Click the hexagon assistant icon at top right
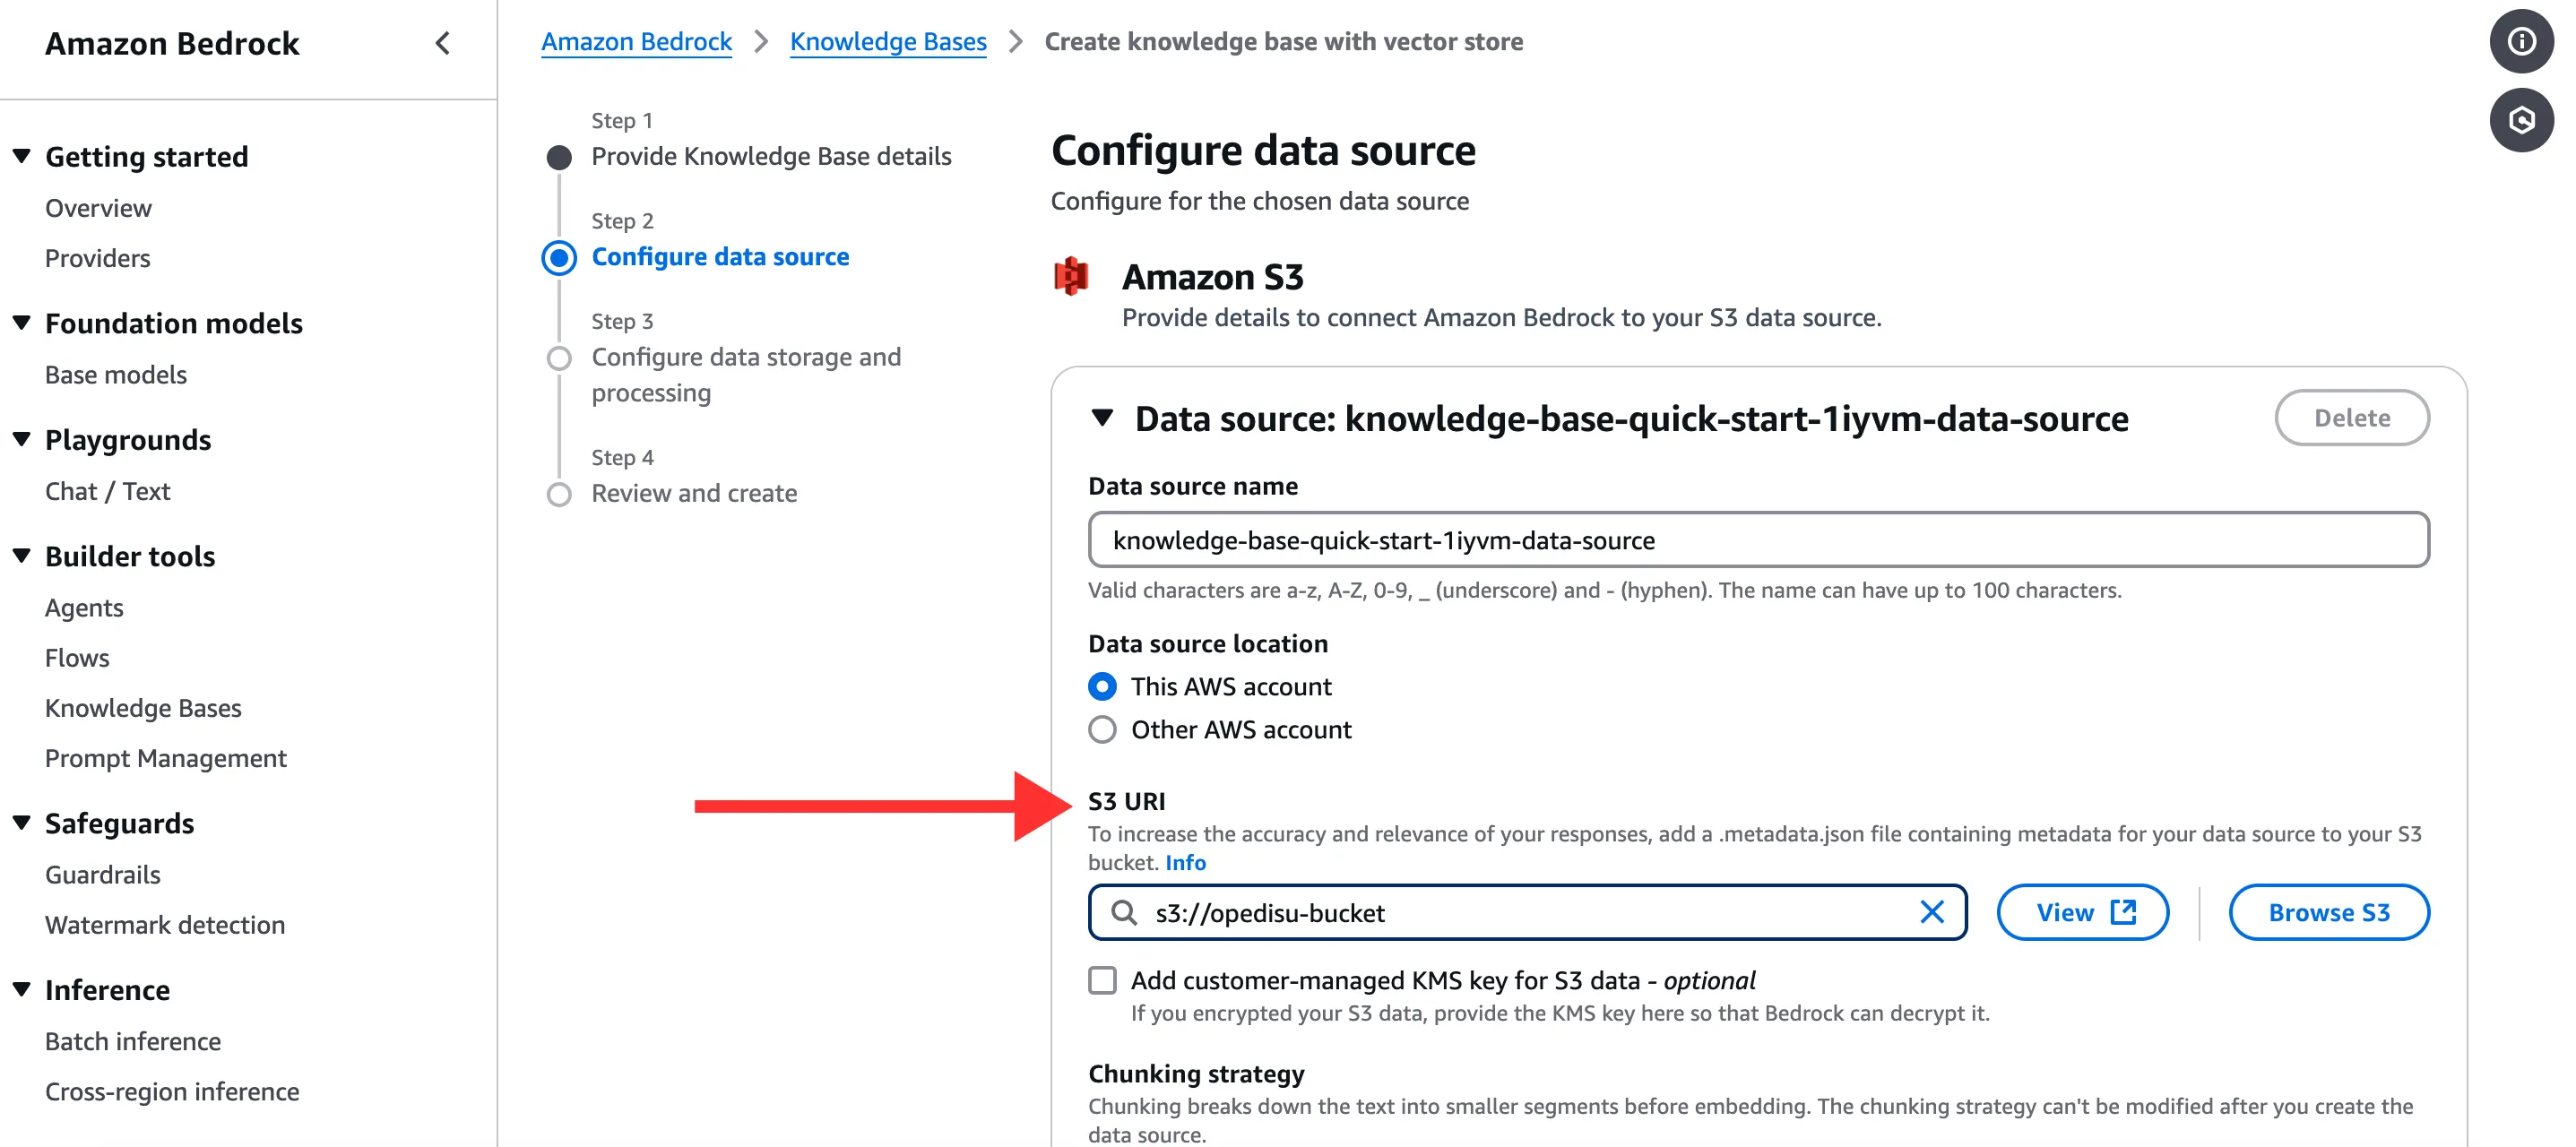The width and height of the screenshot is (2576, 1147). [x=2520, y=121]
